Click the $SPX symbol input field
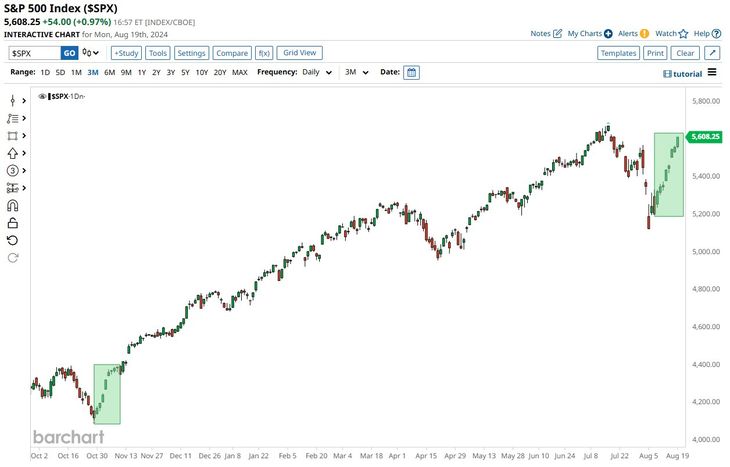This screenshot has width=730, height=467. point(33,53)
